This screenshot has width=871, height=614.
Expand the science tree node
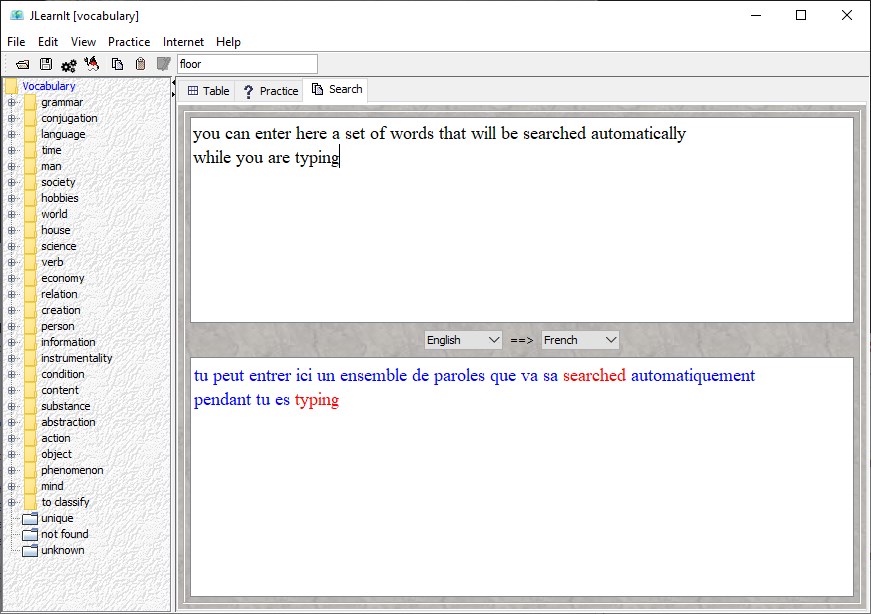click(11, 246)
